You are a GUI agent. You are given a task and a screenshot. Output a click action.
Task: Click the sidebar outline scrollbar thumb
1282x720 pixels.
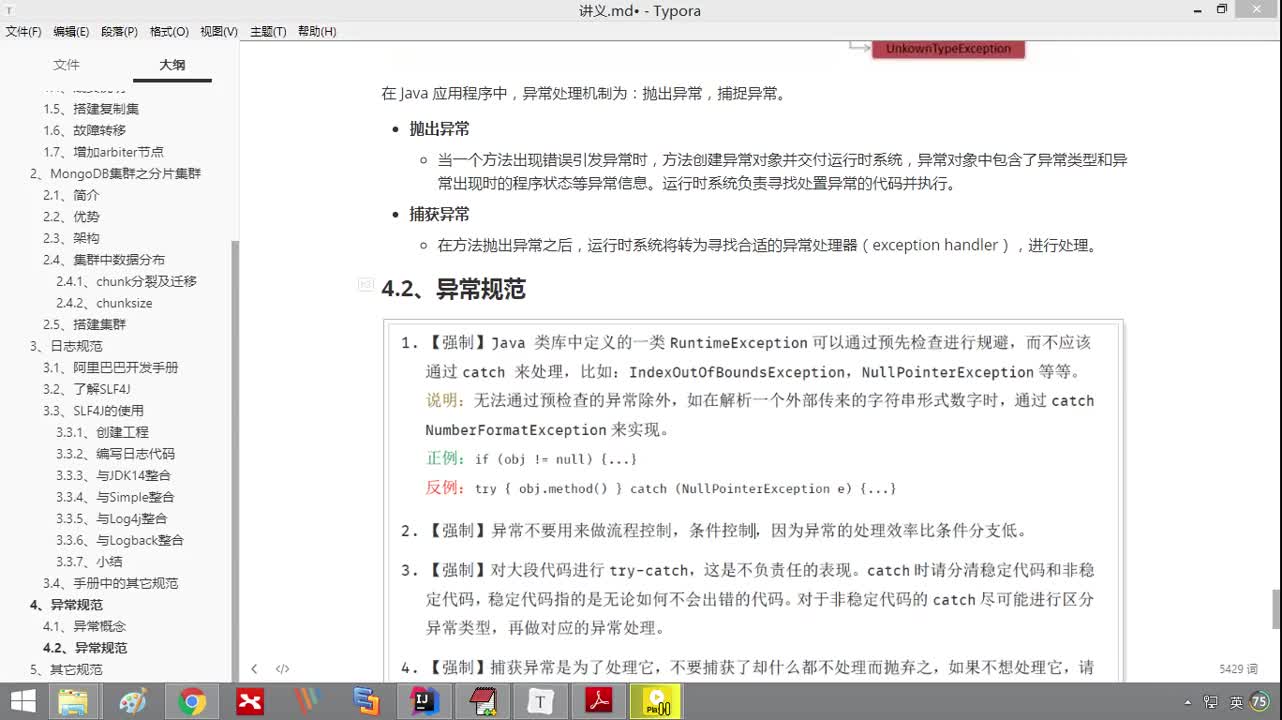coord(236,460)
